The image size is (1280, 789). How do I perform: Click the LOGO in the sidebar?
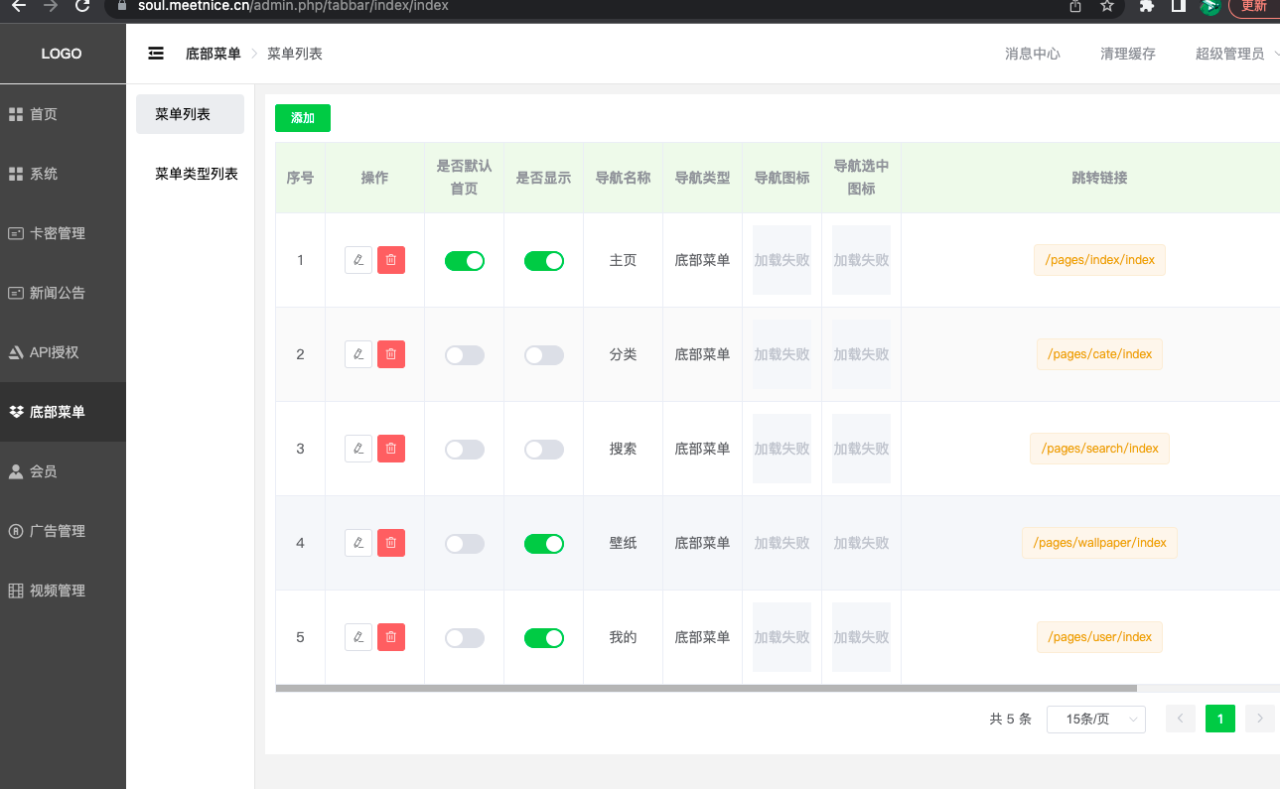62,54
